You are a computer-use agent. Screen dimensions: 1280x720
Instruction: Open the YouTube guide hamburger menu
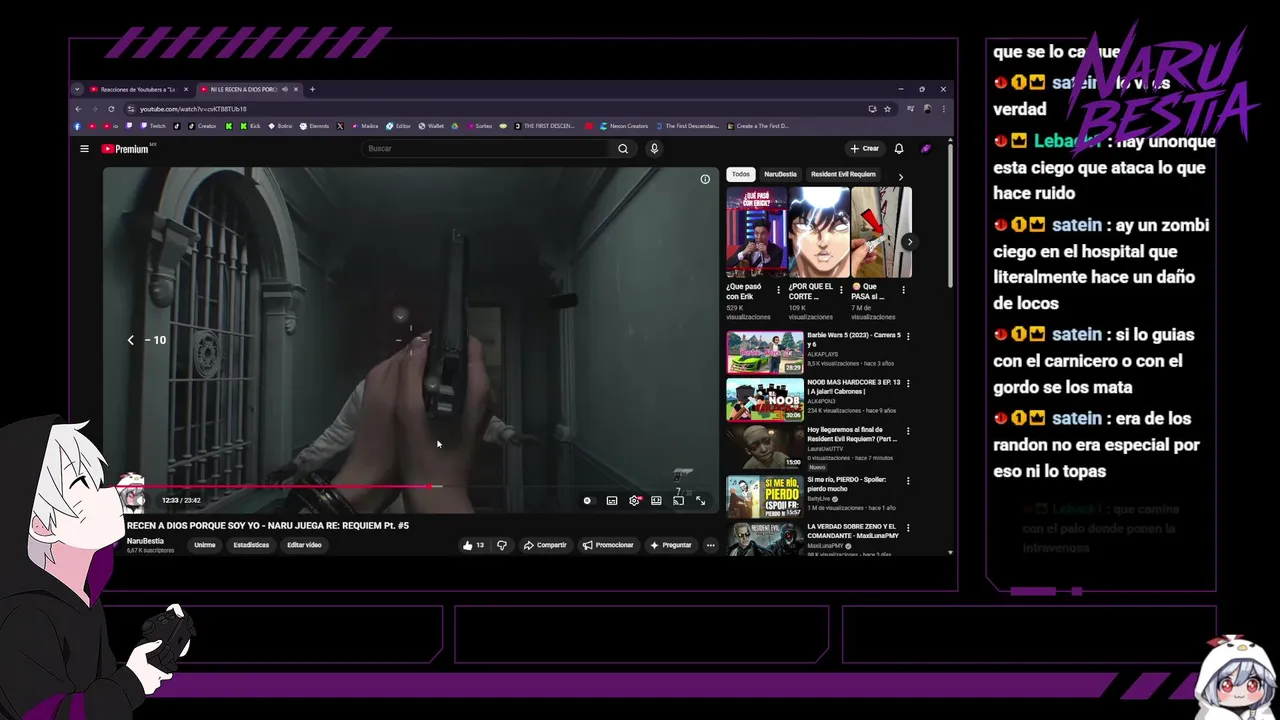[84, 149]
